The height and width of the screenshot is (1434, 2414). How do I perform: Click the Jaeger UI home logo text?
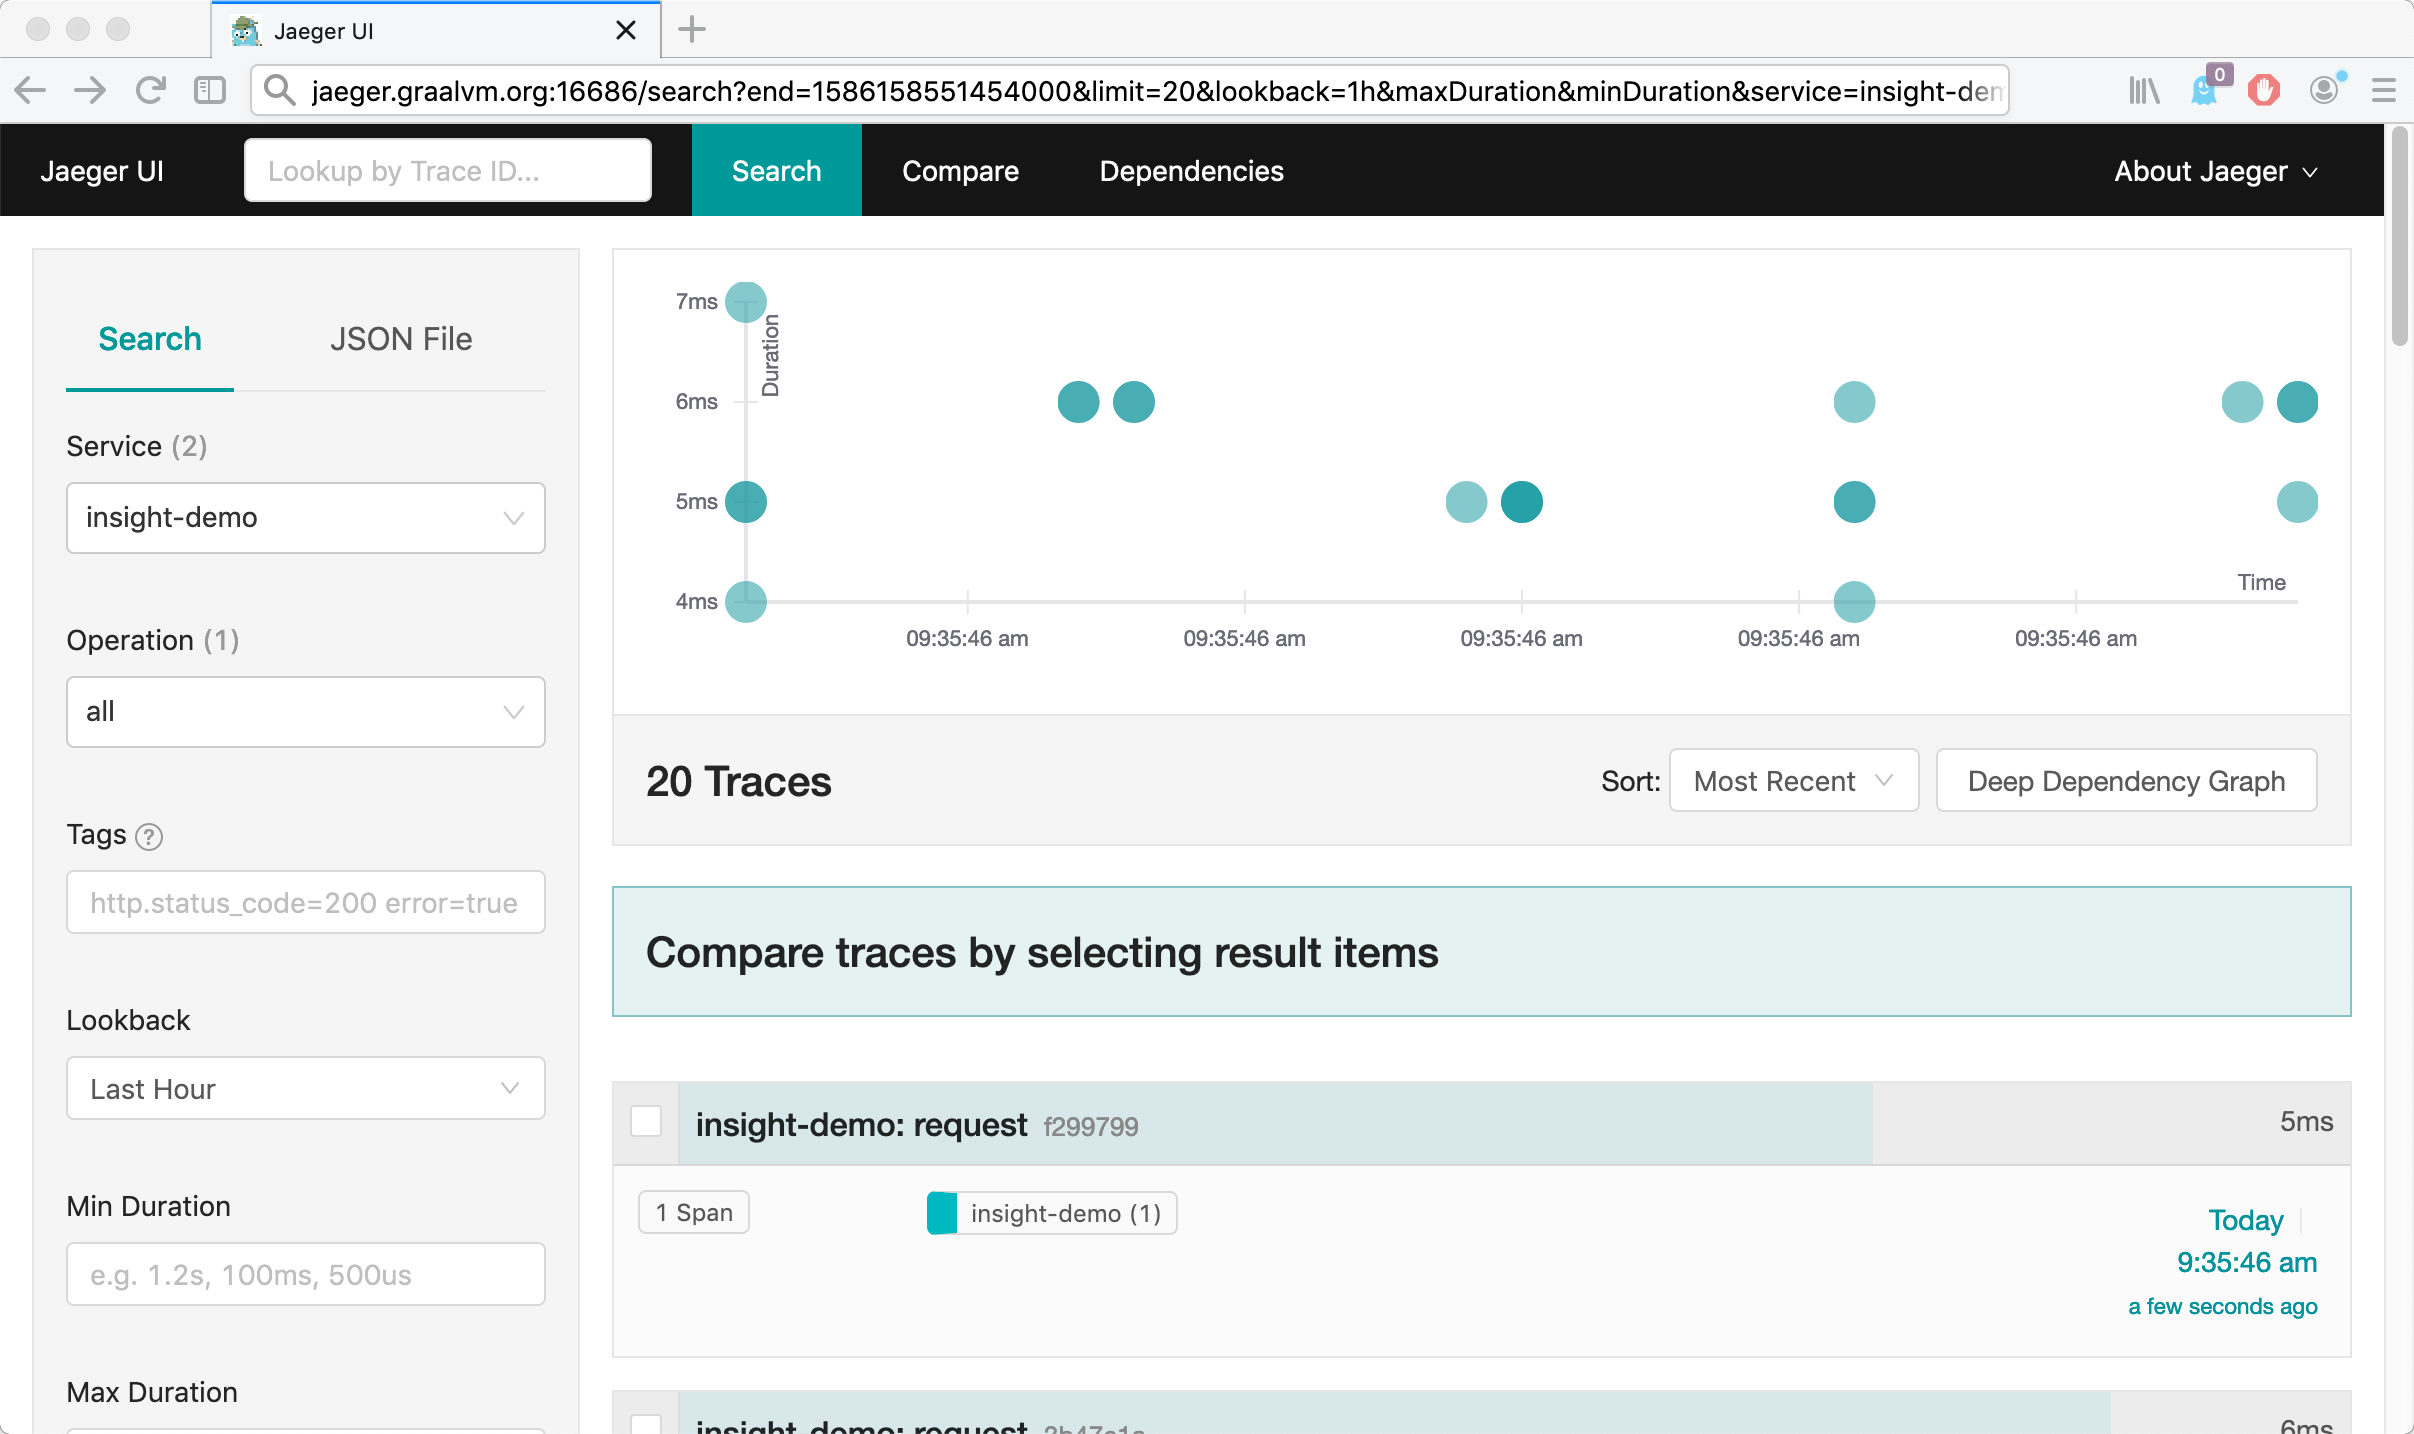102,171
